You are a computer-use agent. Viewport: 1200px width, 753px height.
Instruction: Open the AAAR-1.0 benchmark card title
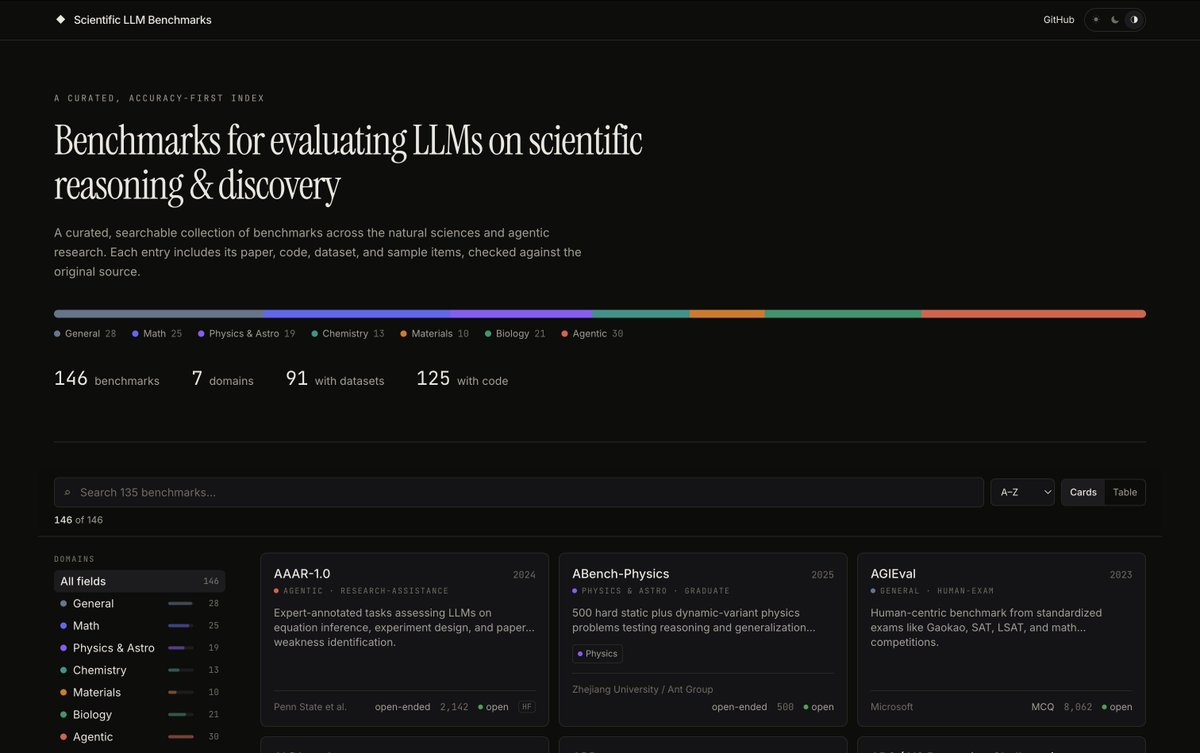pyautogui.click(x=302, y=574)
